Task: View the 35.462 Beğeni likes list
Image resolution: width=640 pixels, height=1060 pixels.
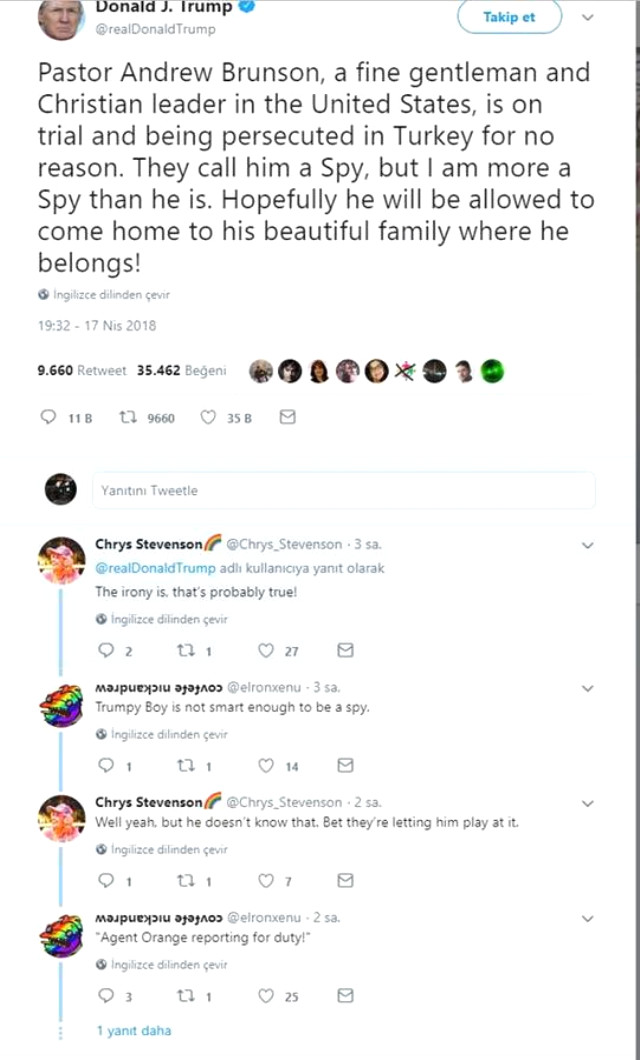Action: point(181,370)
